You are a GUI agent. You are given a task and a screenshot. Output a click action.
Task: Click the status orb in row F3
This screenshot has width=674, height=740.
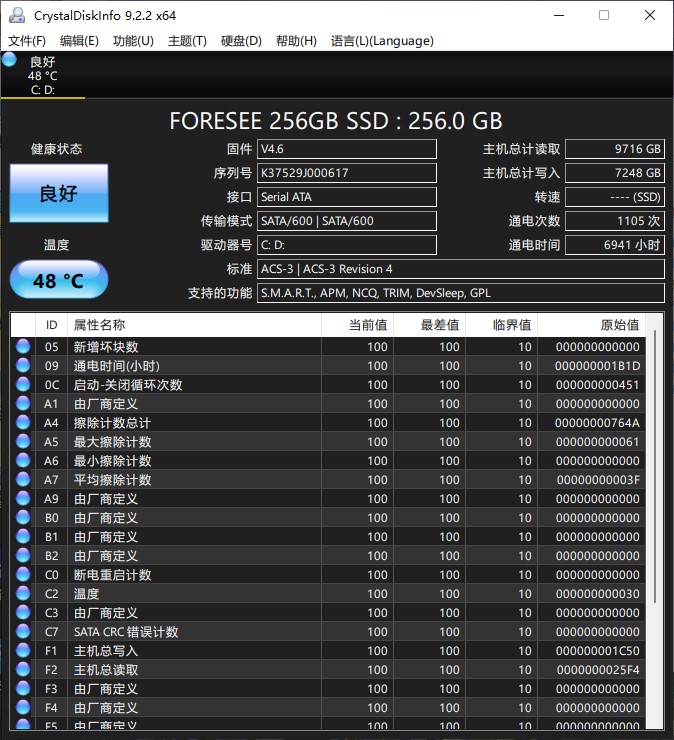click(23, 688)
